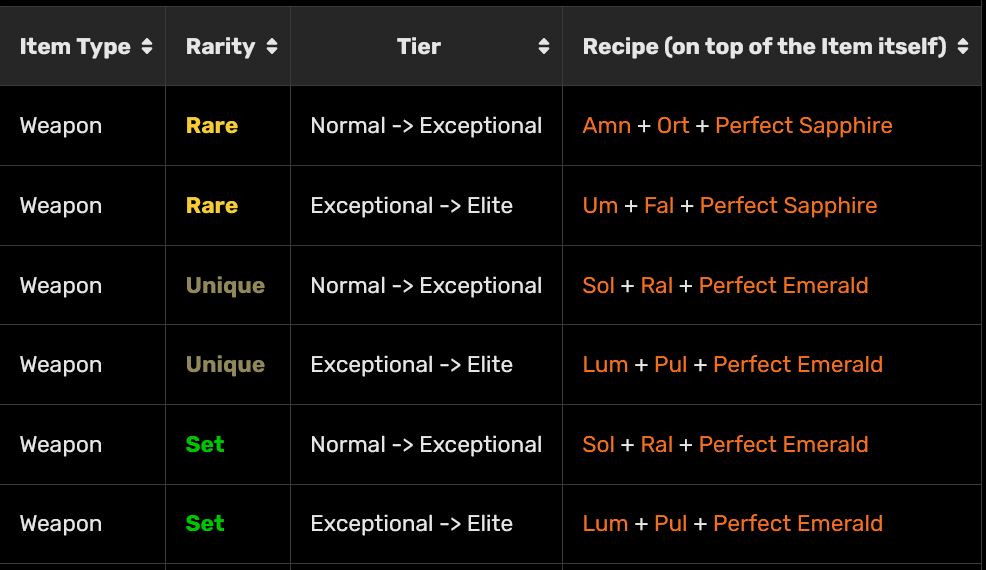Sort by Recipe column using arrow icon
986x570 pixels.
click(x=963, y=47)
